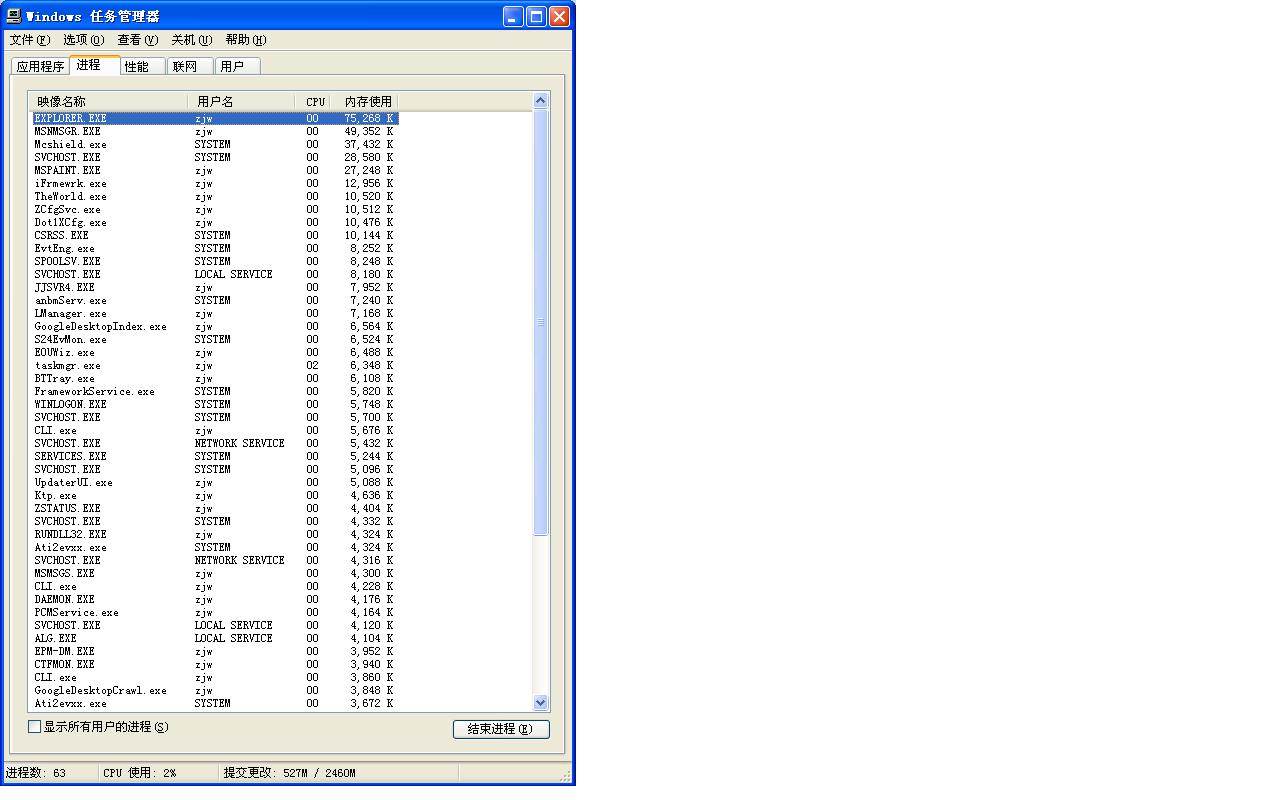Open the 文件(F) menu
Image resolution: width=1280 pixels, height=800 pixels.
point(29,40)
